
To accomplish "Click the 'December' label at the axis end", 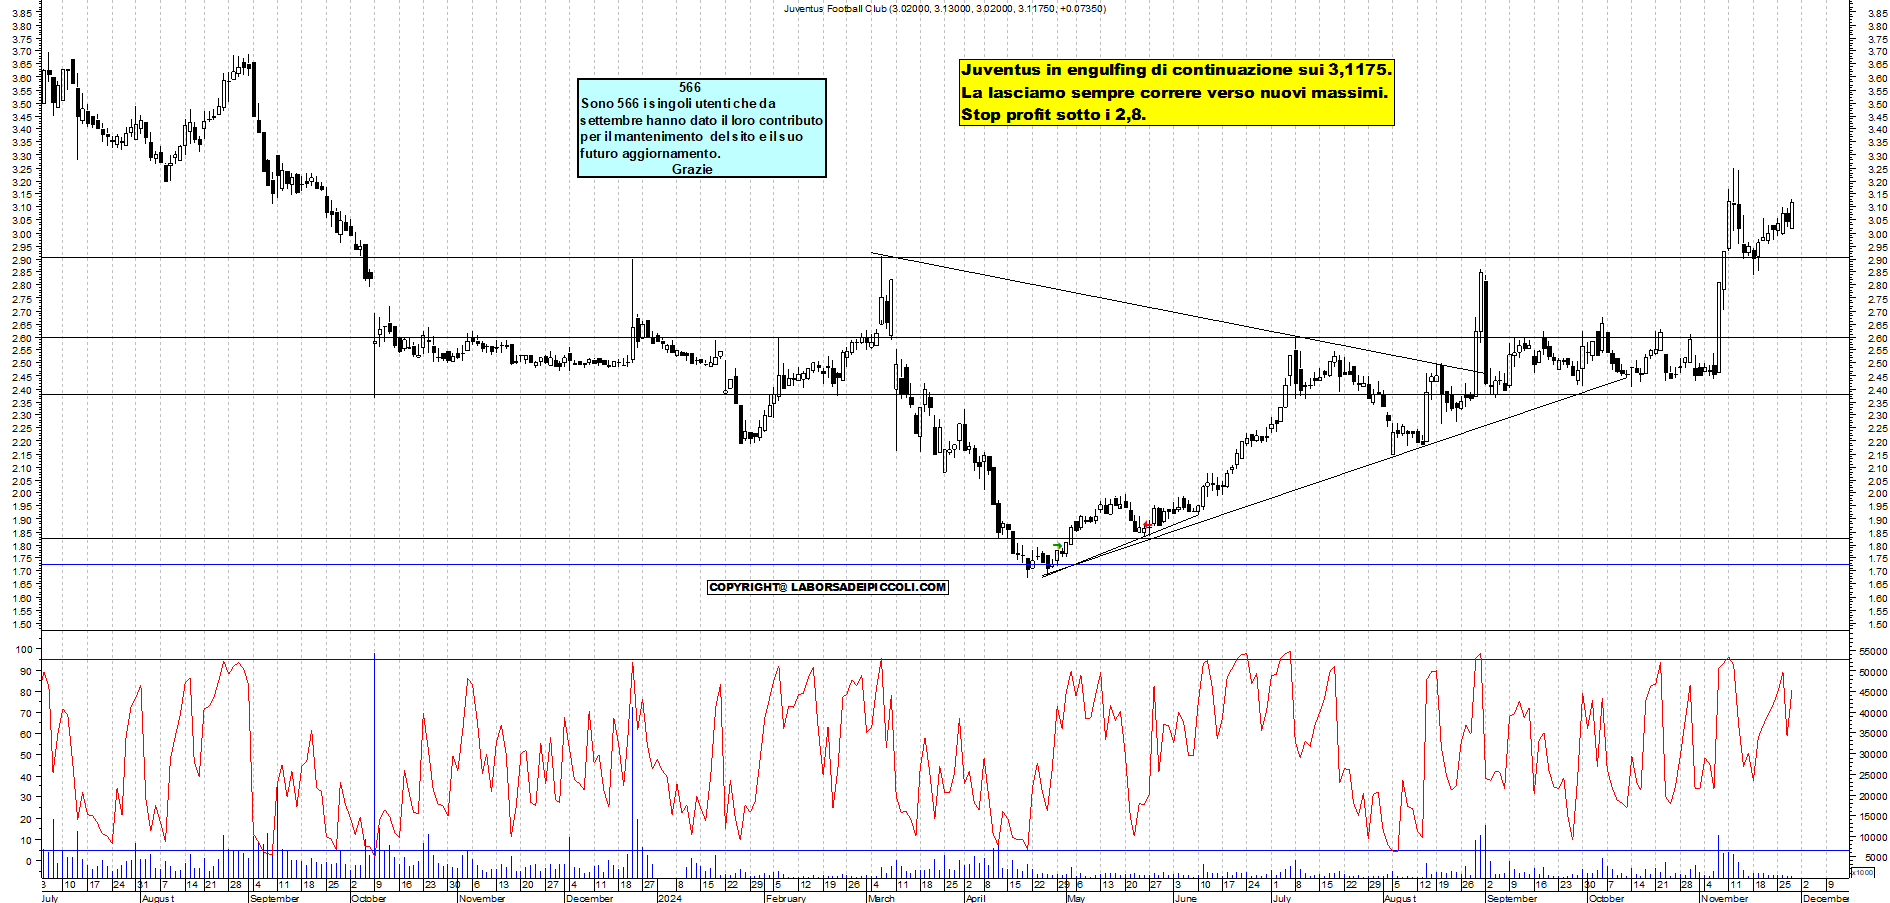I will point(1826,898).
